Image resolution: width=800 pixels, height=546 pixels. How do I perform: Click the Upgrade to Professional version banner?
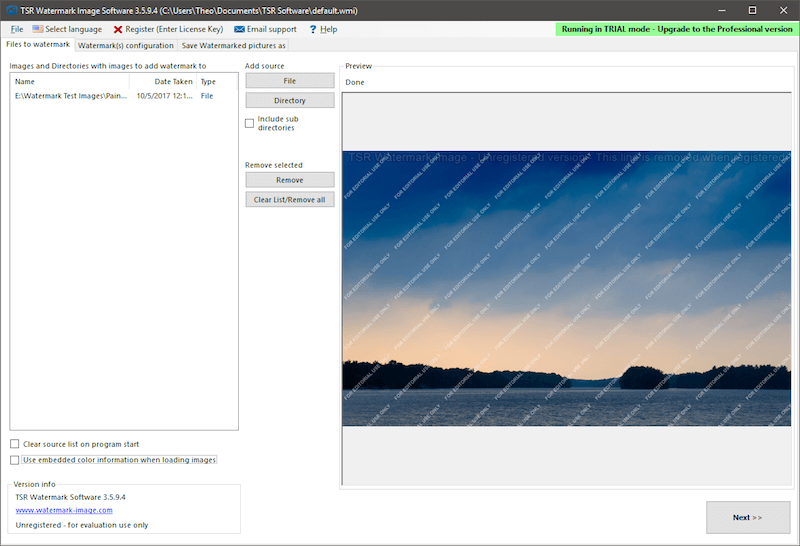677,29
